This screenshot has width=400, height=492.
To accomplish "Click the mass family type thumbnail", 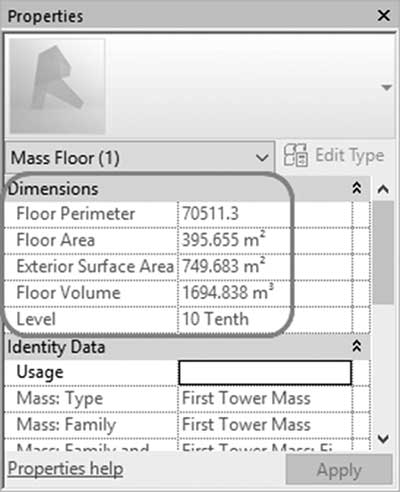I will (57, 86).
